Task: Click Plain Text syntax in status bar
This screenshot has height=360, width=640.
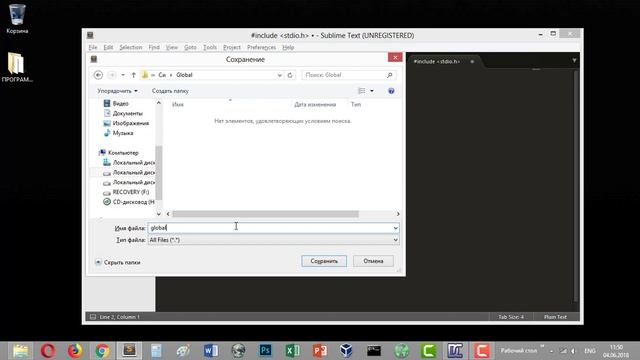Action: [x=555, y=317]
